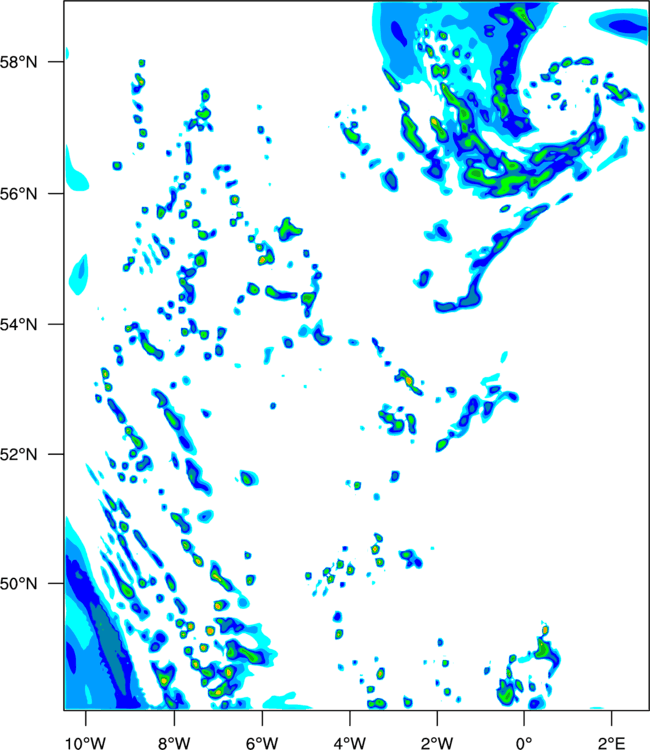This screenshot has height=750, width=650.
Task: Select the 8°W longitude axis label
Action: point(174,742)
